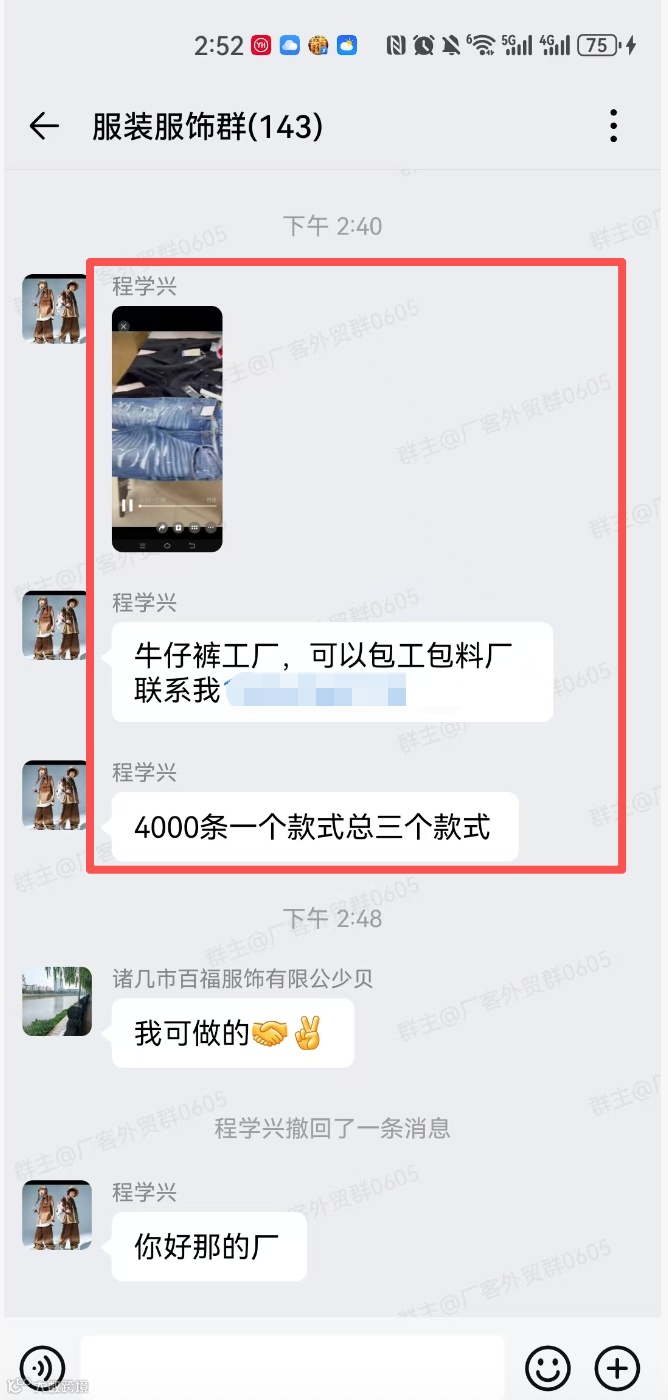
Task: Tap sender name 诸几市百福服饰有限公少贝
Action: click(243, 978)
